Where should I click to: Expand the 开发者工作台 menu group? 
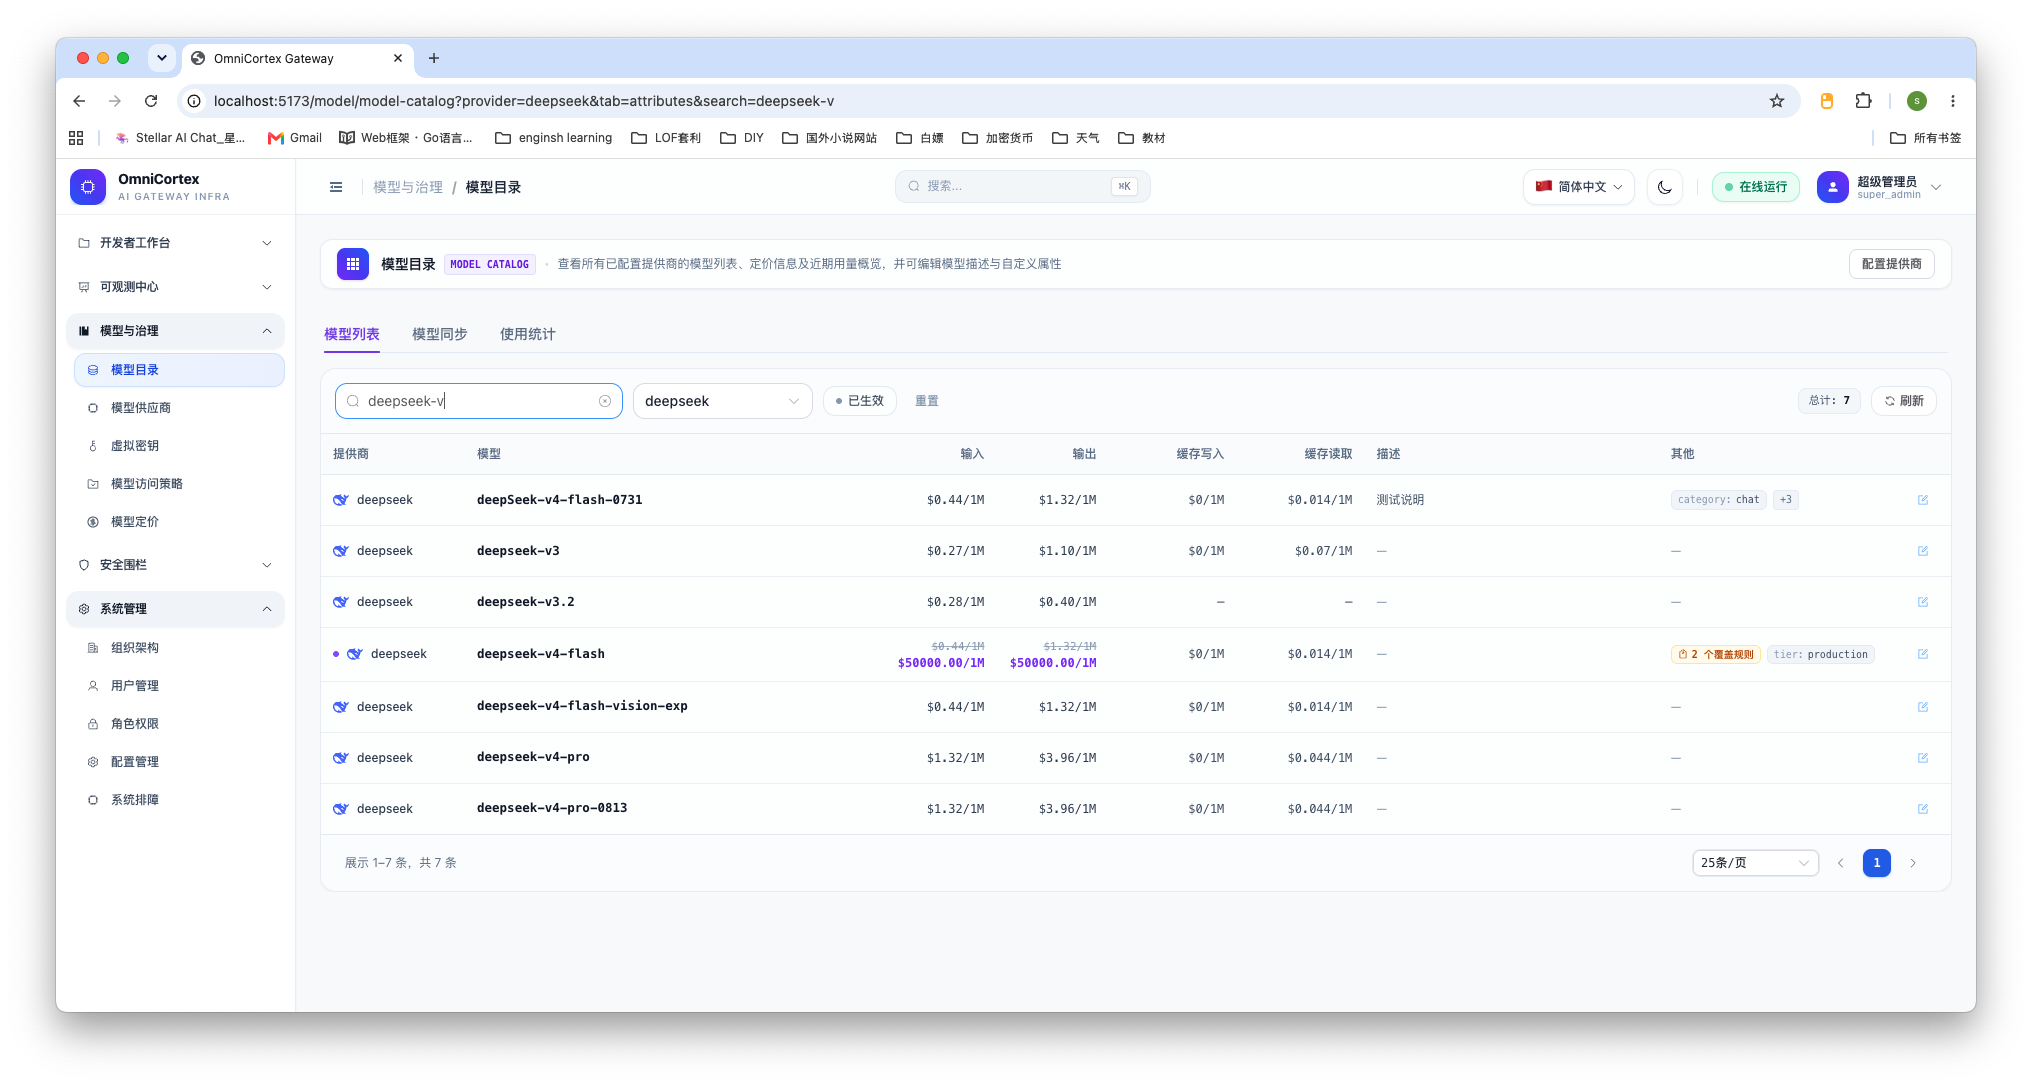[x=176, y=243]
